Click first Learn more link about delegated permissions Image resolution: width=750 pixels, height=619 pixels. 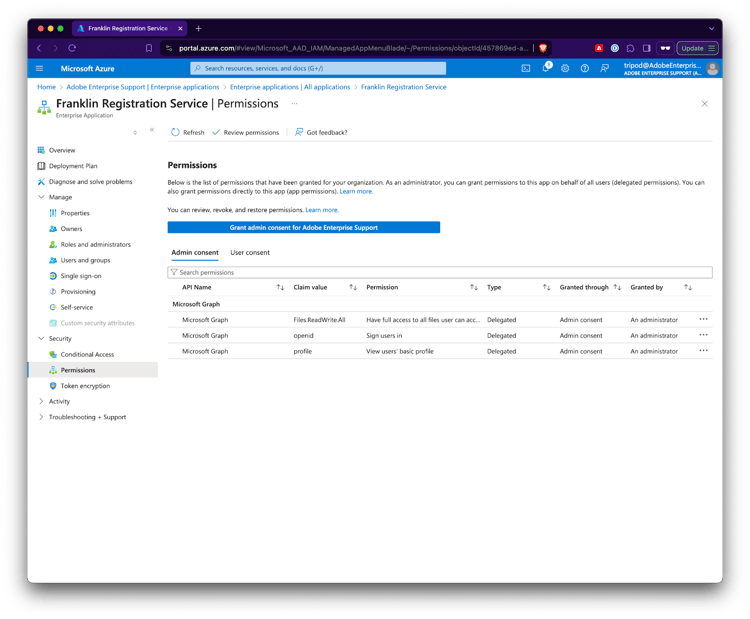click(356, 191)
